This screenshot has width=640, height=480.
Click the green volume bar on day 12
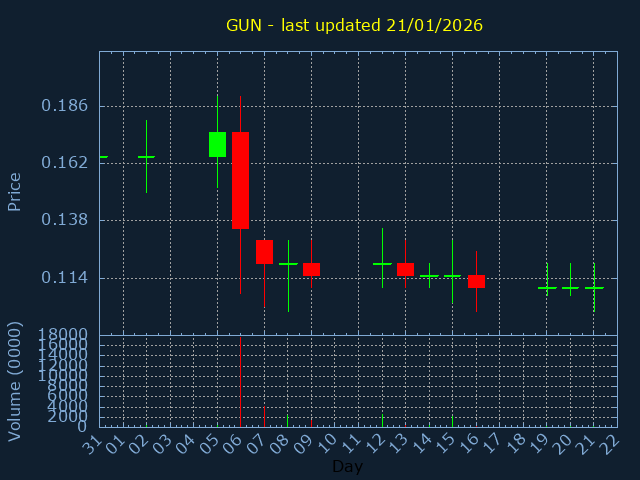click(x=382, y=420)
